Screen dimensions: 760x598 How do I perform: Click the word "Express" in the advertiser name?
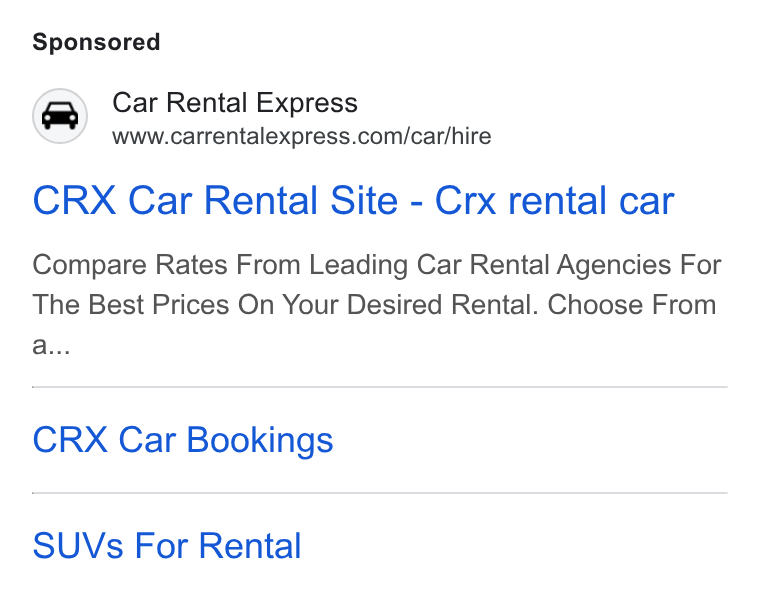307,103
